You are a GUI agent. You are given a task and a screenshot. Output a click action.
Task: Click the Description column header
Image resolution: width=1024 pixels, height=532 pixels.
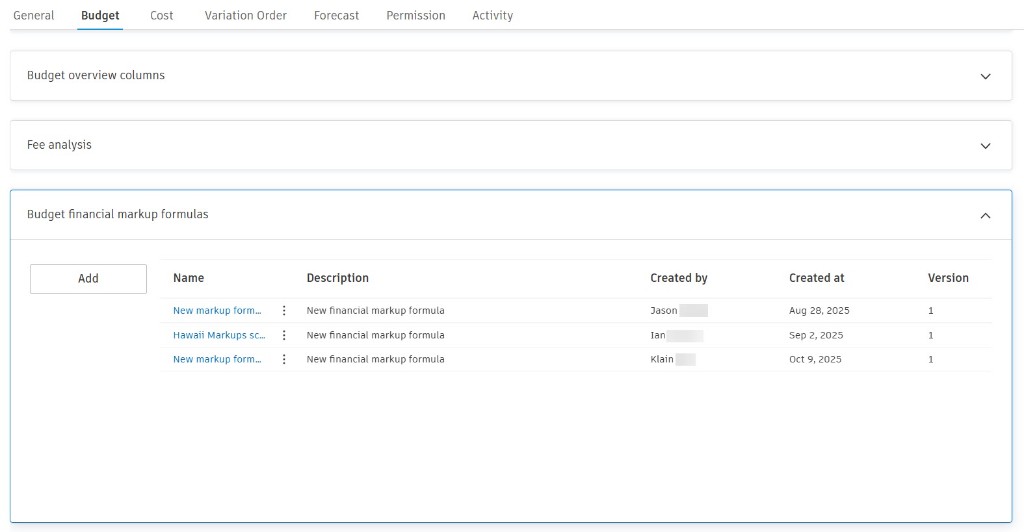point(338,278)
